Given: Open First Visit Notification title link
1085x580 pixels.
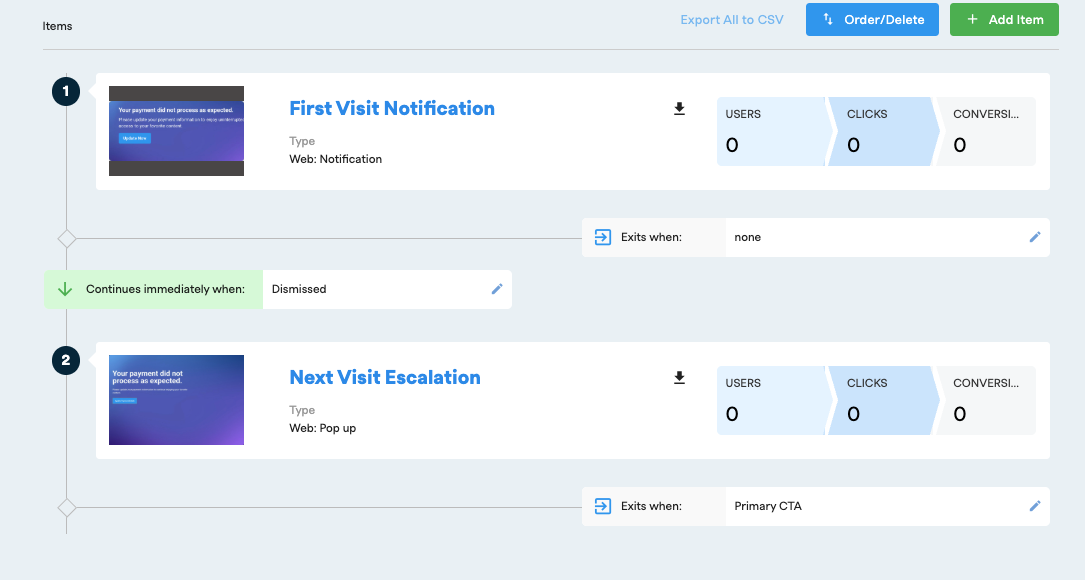Looking at the screenshot, I should [392, 108].
